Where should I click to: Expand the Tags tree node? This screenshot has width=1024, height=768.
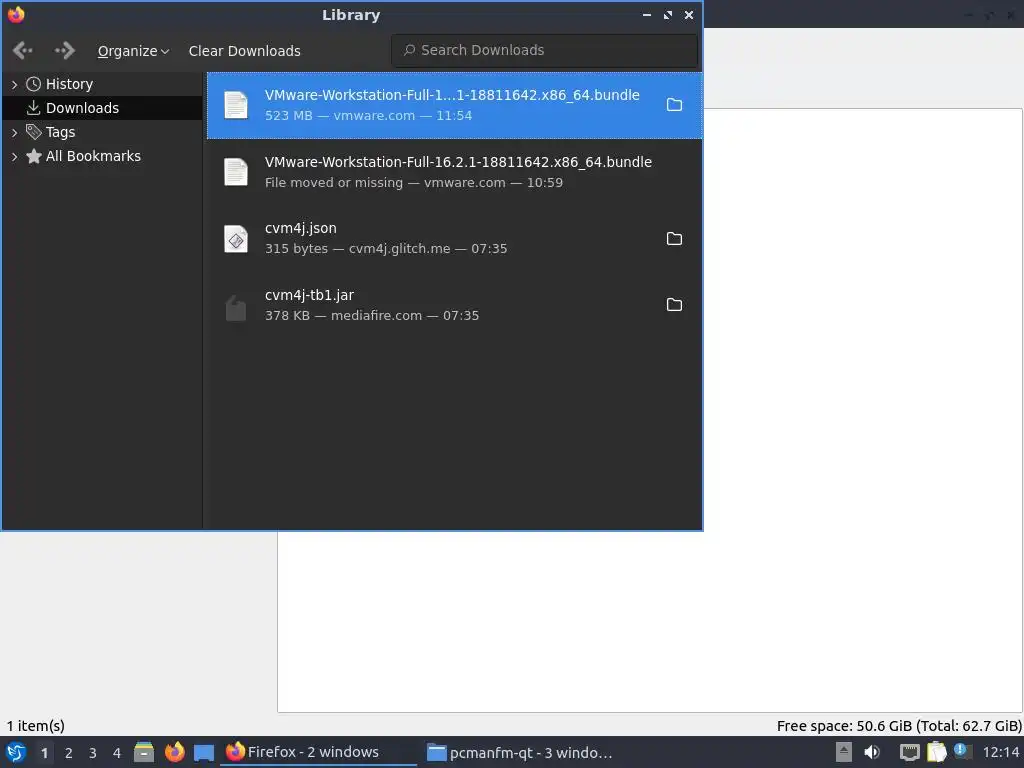coord(14,133)
